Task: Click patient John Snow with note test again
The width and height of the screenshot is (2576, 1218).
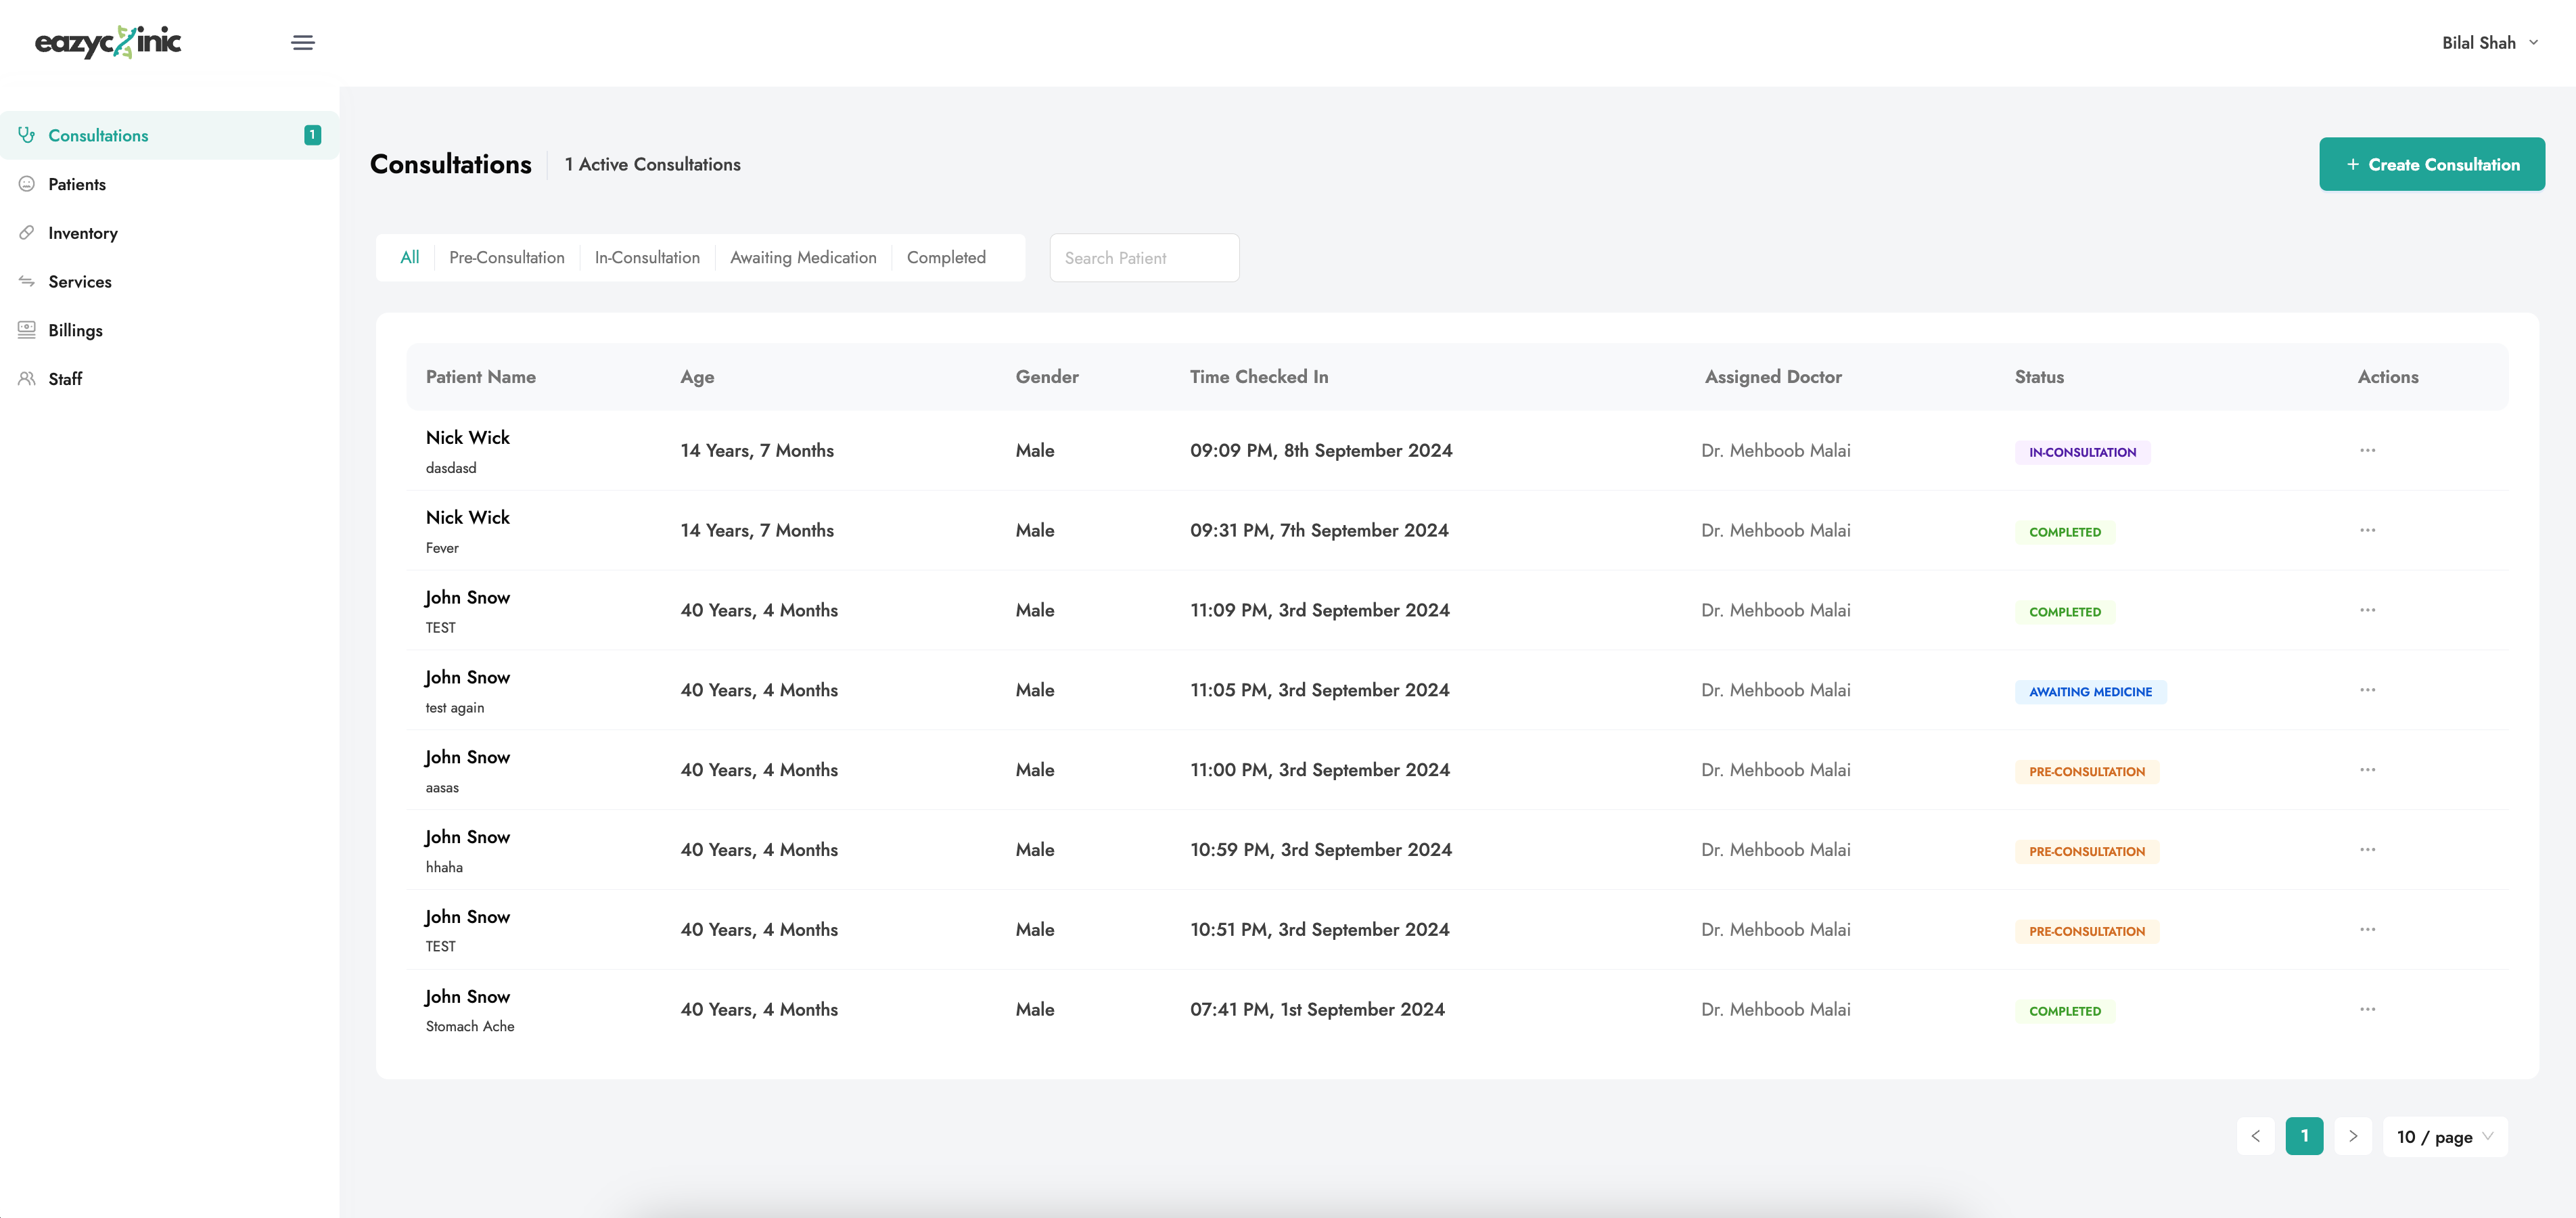Action: pyautogui.click(x=467, y=677)
